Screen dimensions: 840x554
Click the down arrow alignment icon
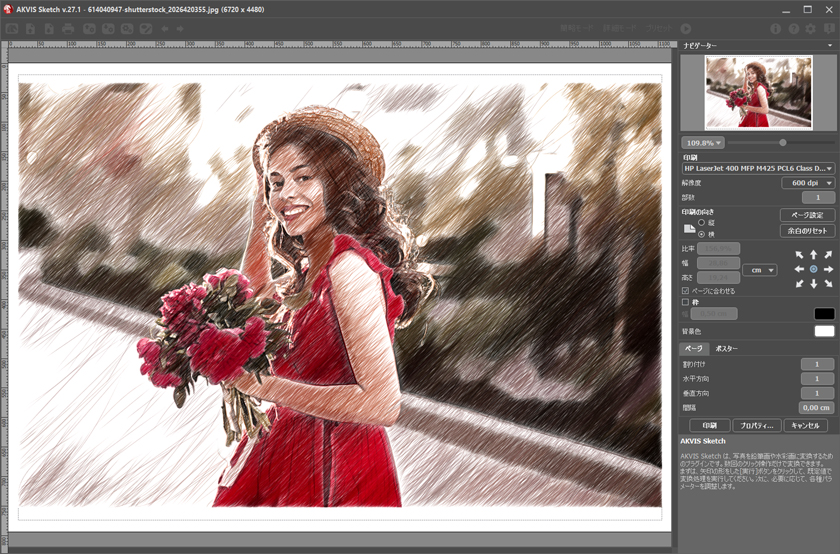(814, 284)
